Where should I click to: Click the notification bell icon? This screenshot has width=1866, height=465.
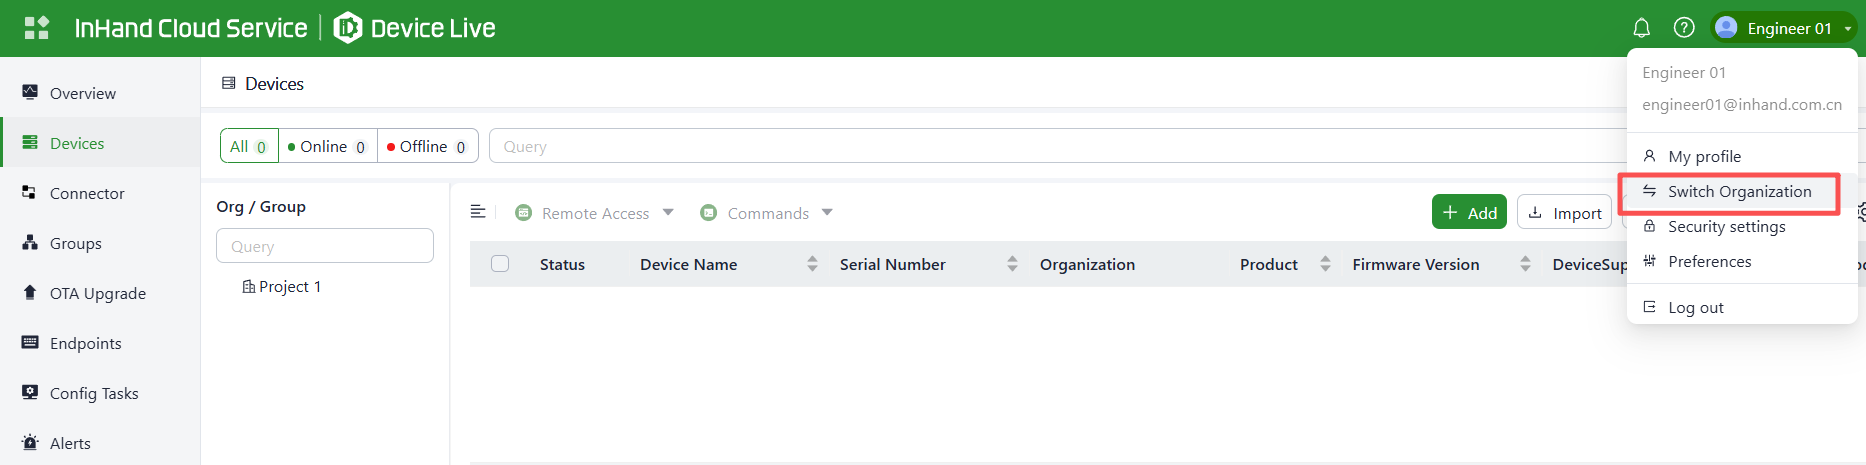(x=1641, y=28)
